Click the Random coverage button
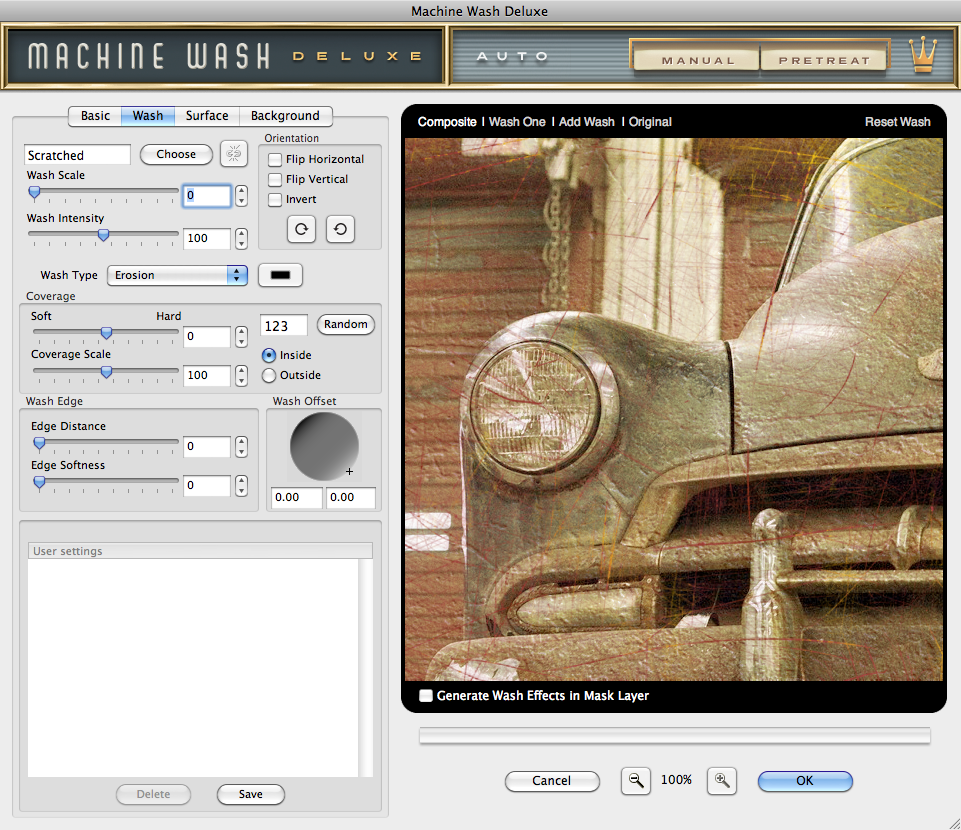 [x=346, y=324]
